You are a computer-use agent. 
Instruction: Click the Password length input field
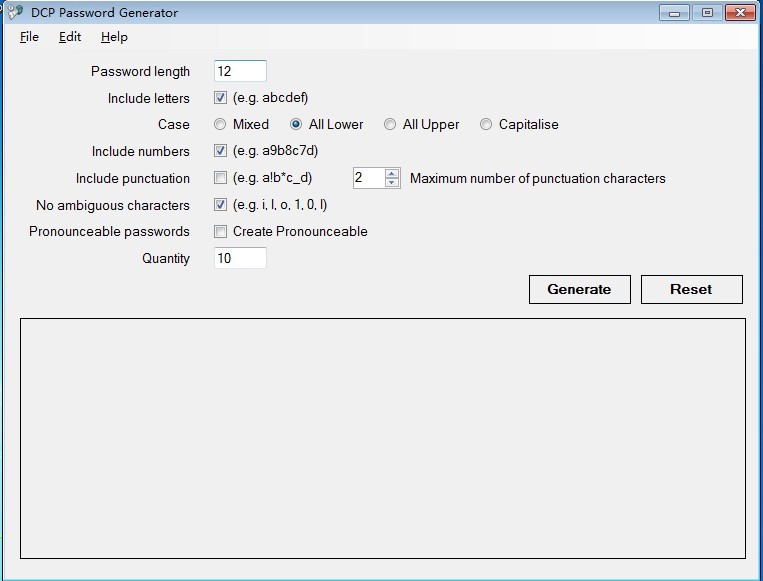click(240, 71)
